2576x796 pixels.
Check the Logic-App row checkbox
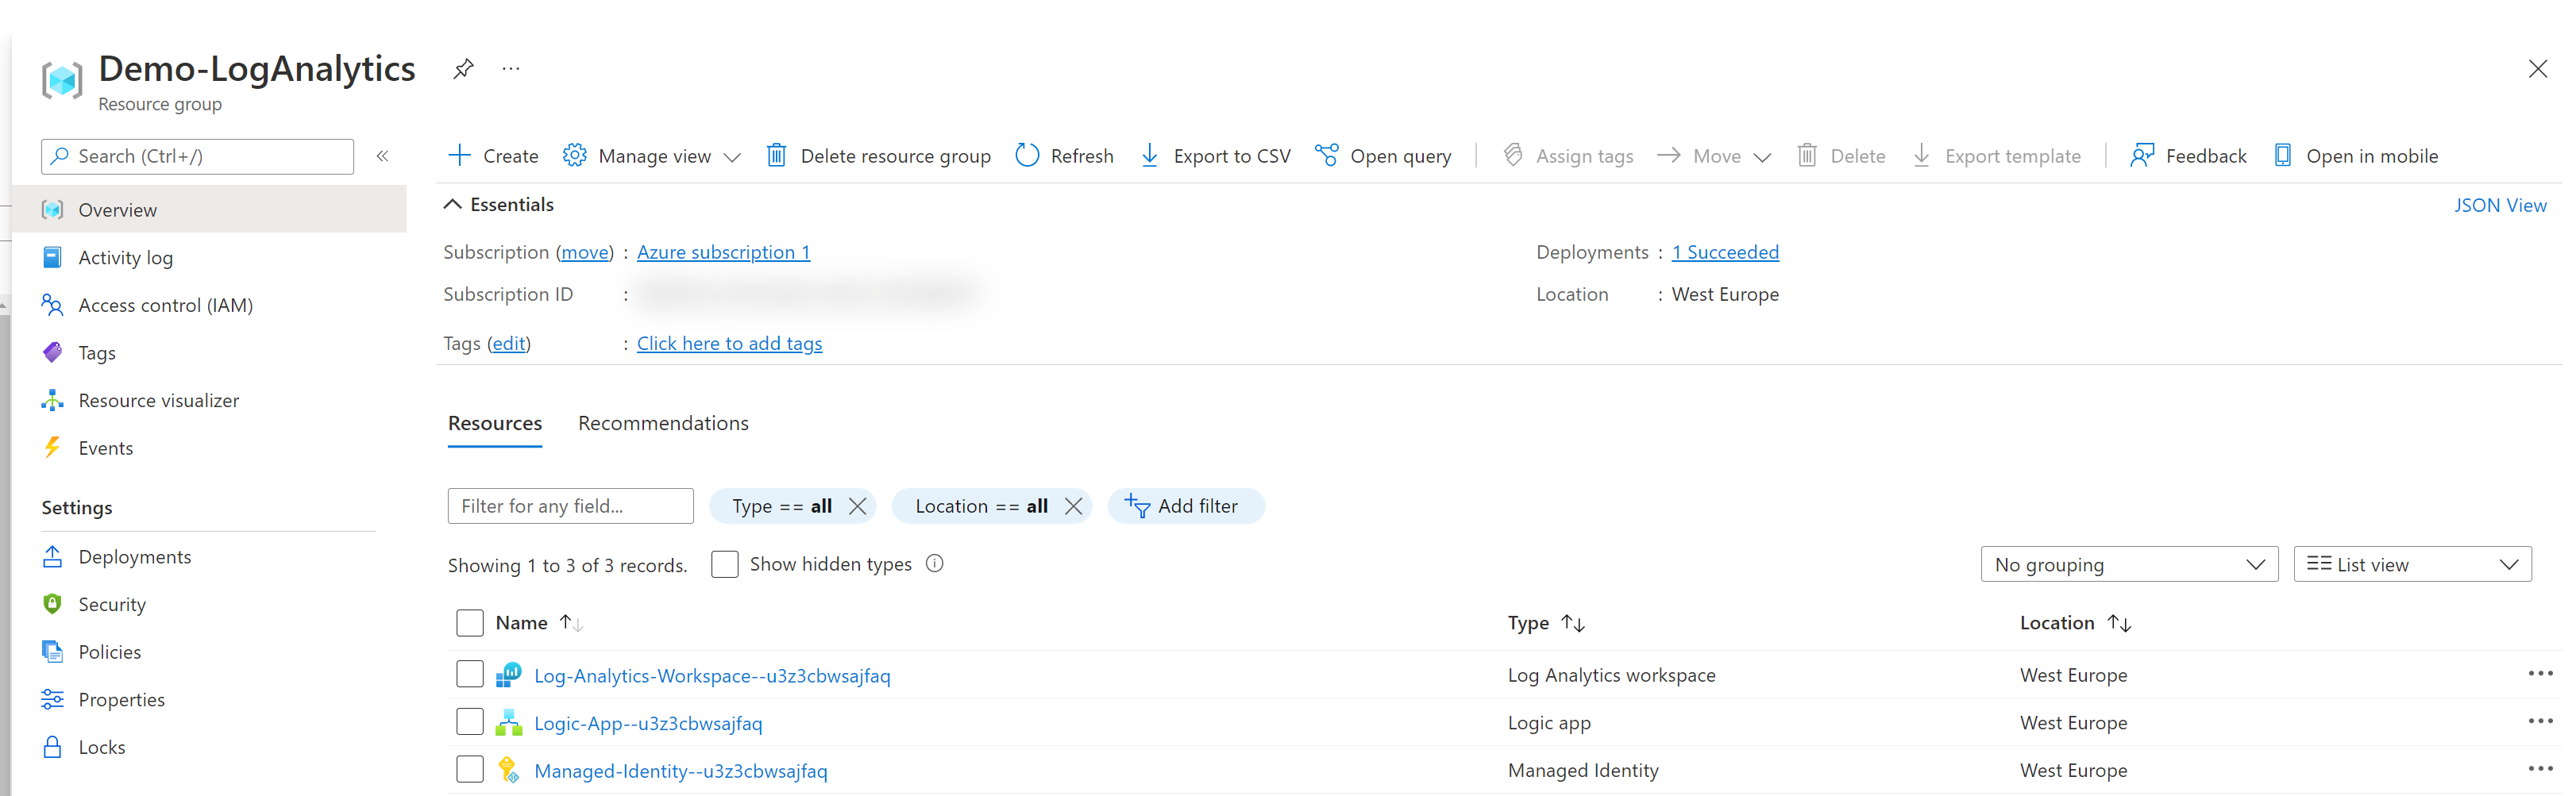click(469, 722)
